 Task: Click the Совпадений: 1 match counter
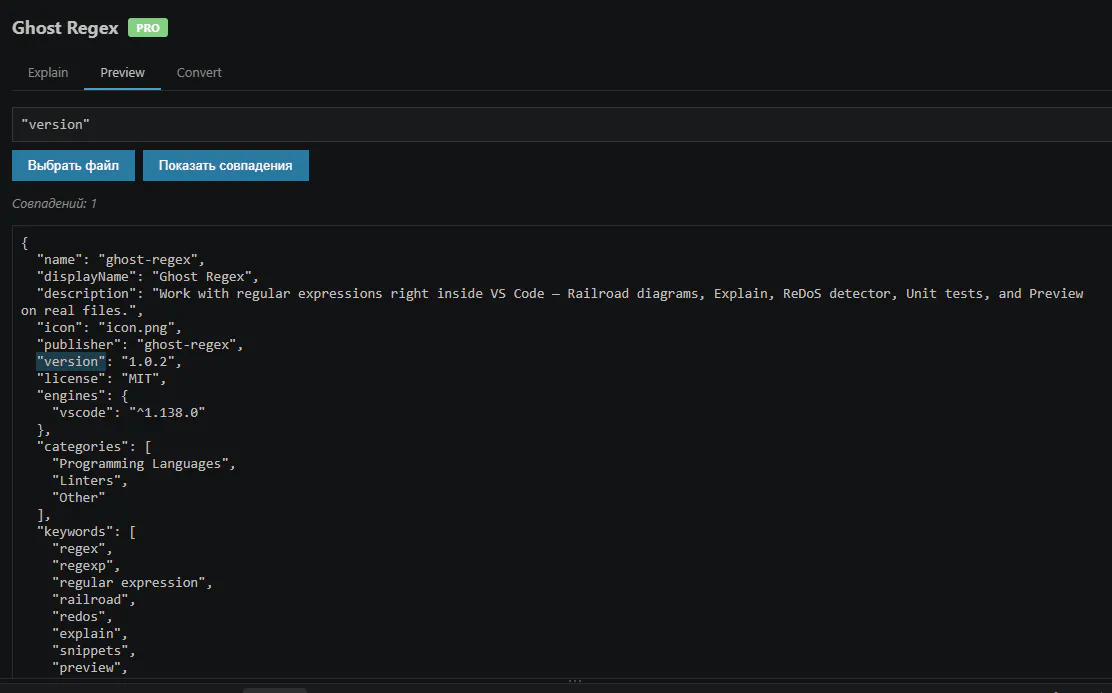(x=54, y=204)
